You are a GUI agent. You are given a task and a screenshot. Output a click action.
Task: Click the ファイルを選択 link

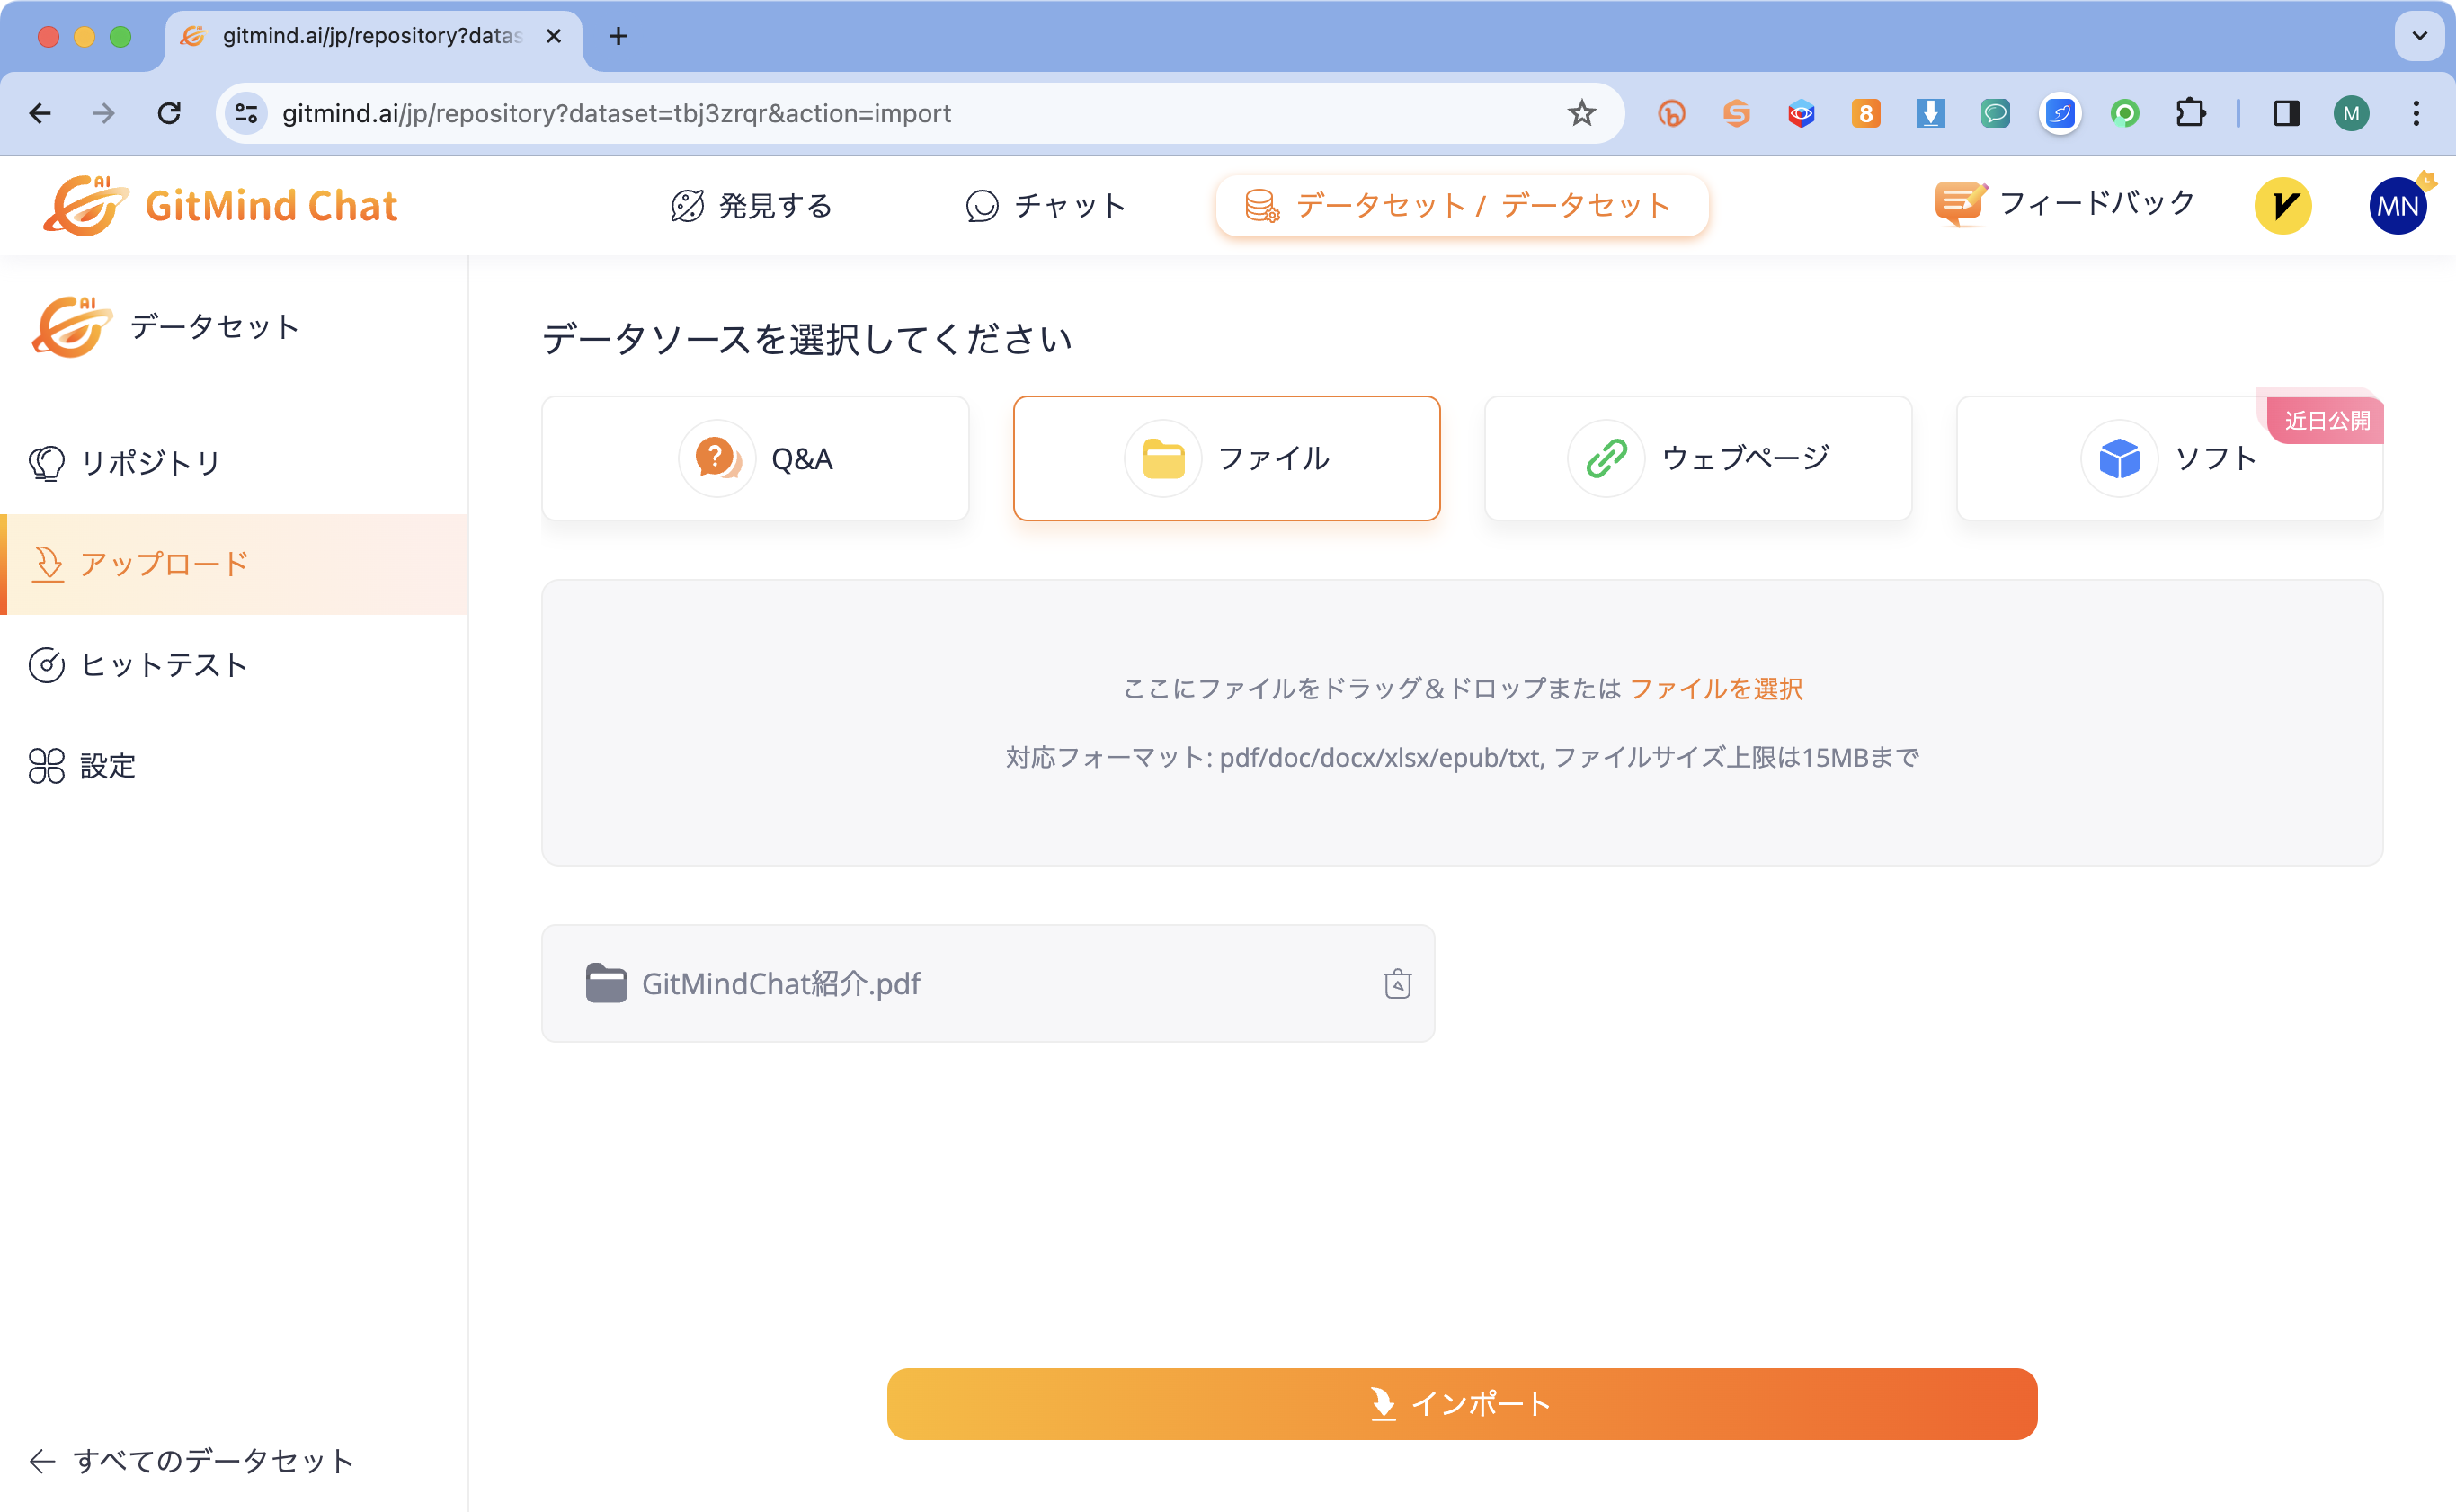pyautogui.click(x=1716, y=689)
